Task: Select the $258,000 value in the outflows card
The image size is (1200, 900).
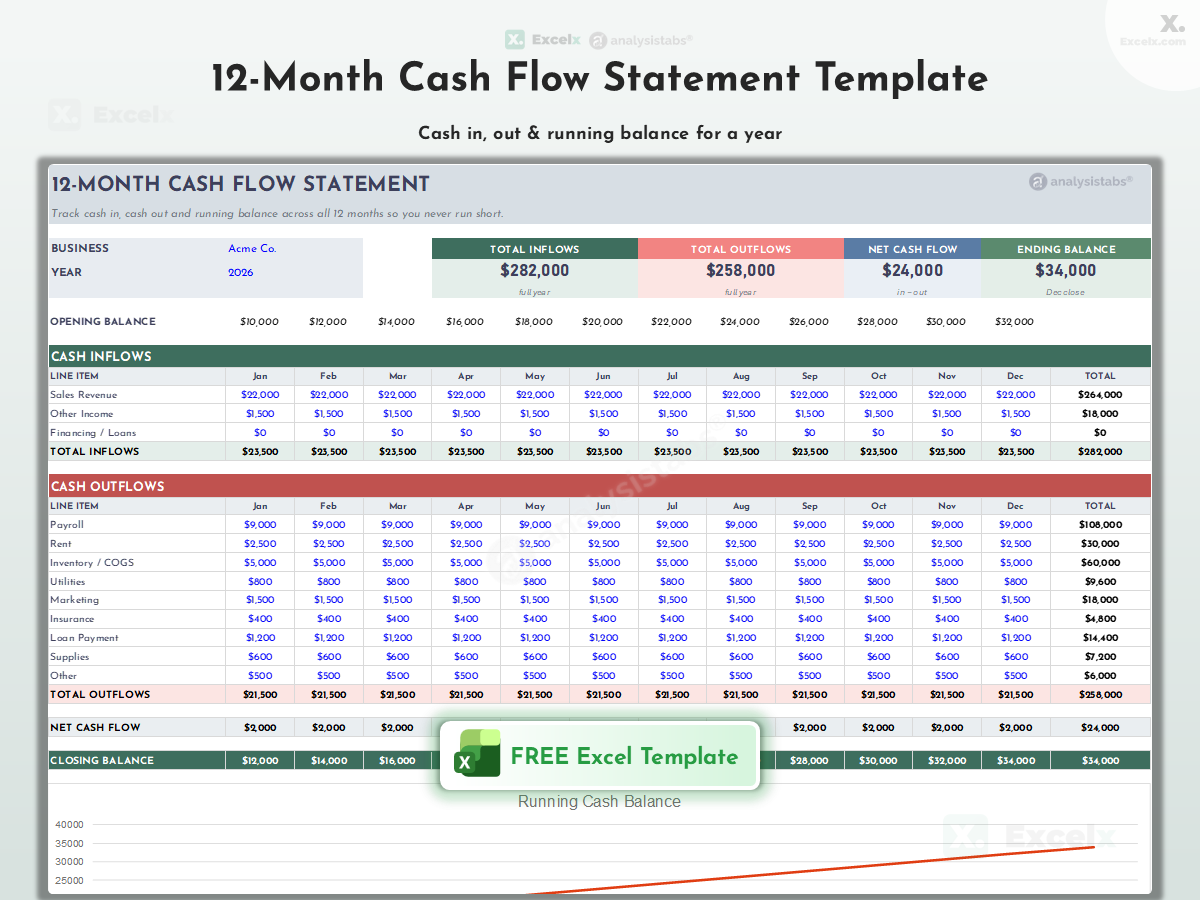Action: (741, 270)
